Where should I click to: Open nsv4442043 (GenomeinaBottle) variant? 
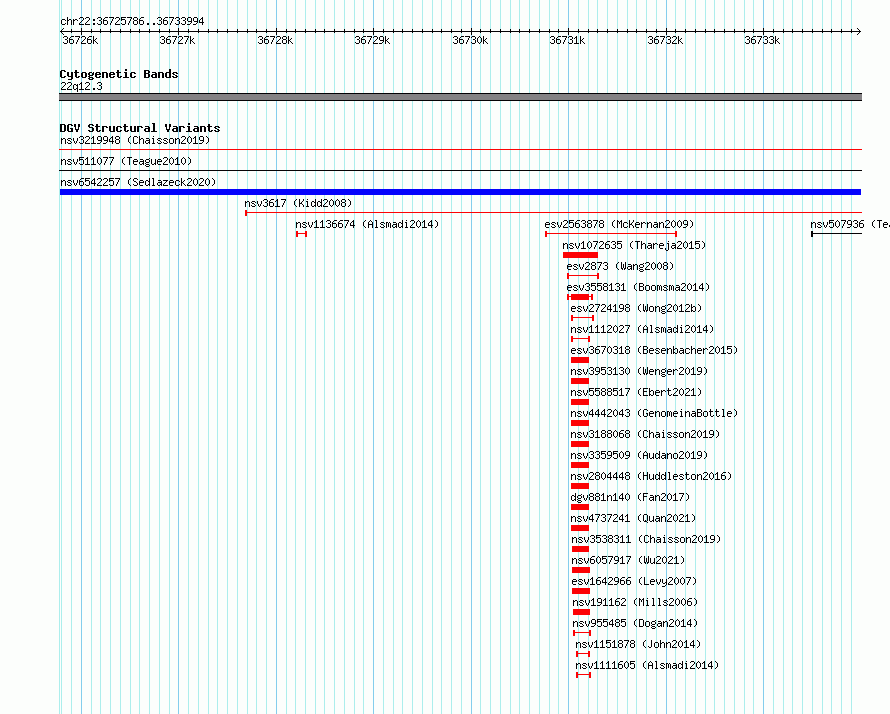(654, 413)
